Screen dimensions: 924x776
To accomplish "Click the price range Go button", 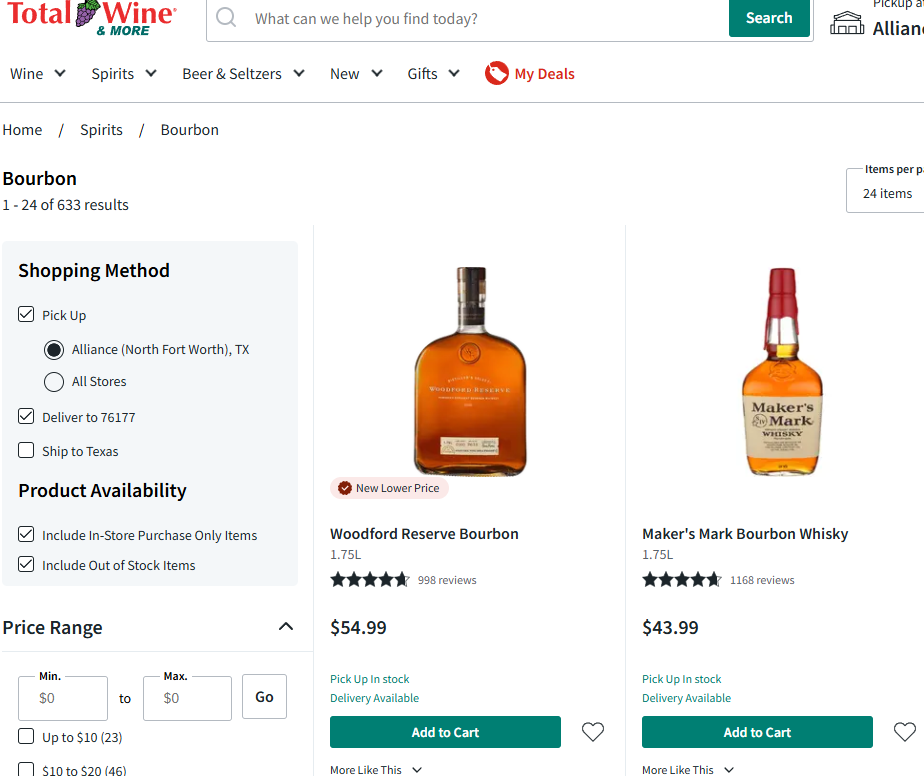I will click(x=264, y=696).
